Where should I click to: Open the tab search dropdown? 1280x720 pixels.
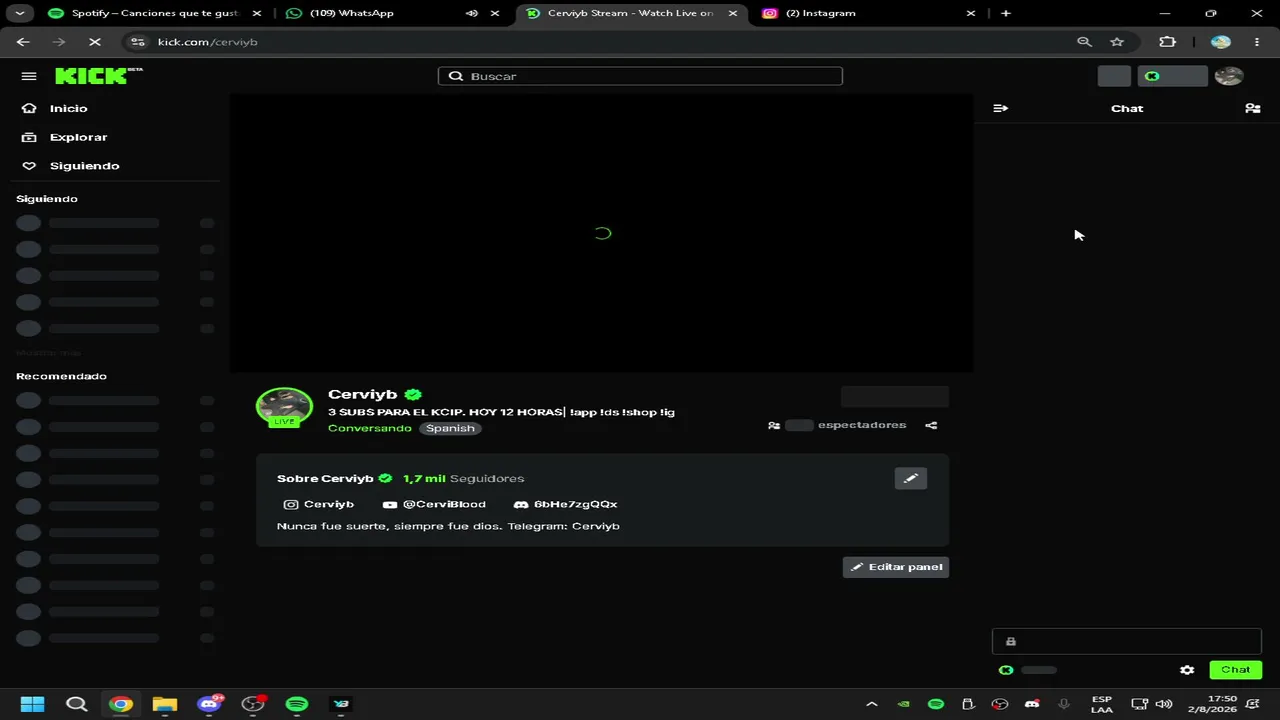19,13
